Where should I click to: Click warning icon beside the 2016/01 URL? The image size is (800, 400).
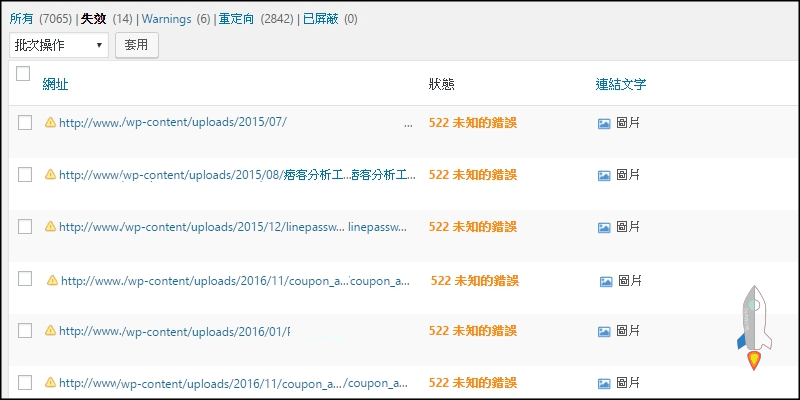50,330
